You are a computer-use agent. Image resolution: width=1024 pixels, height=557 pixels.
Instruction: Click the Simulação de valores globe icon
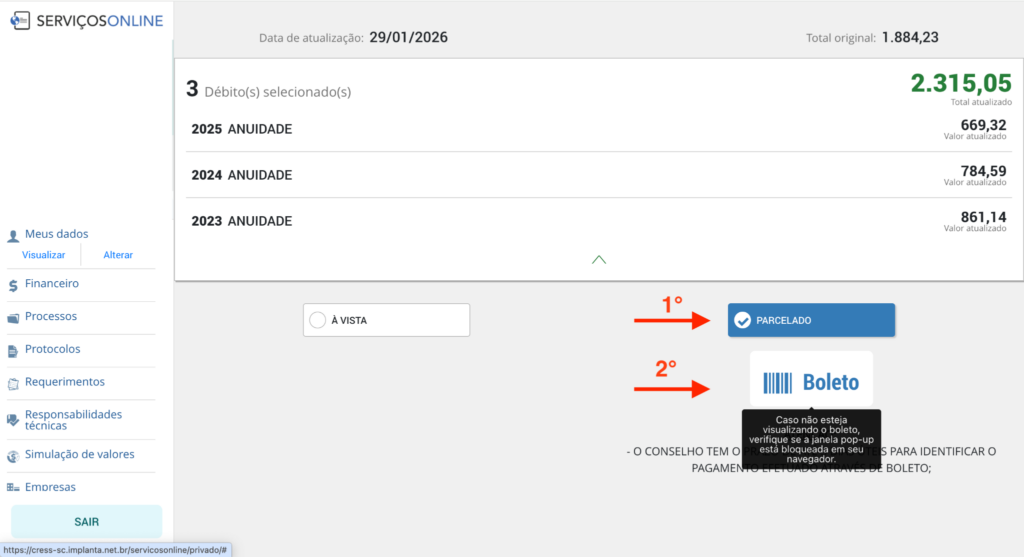click(x=13, y=455)
